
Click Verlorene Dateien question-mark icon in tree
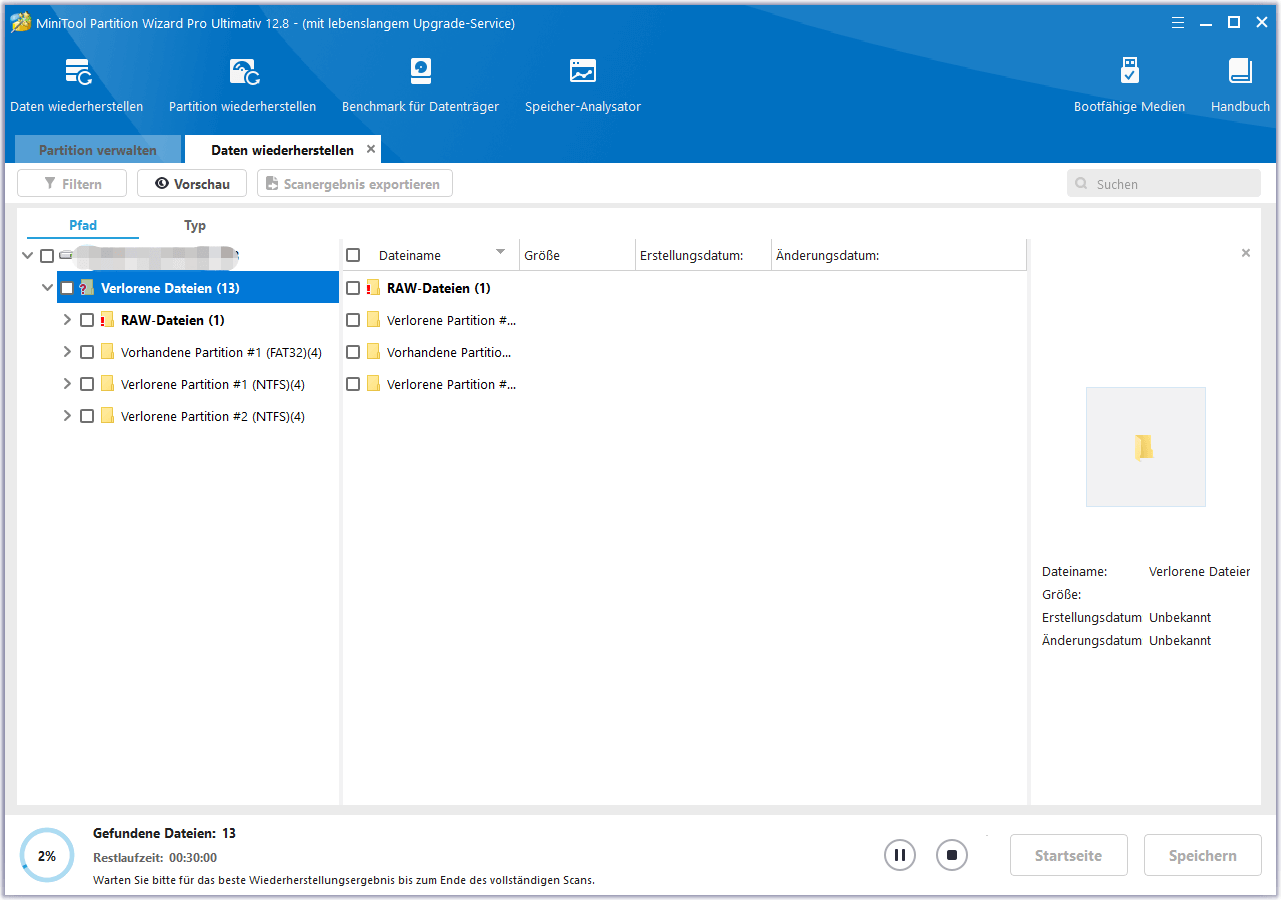click(87, 288)
